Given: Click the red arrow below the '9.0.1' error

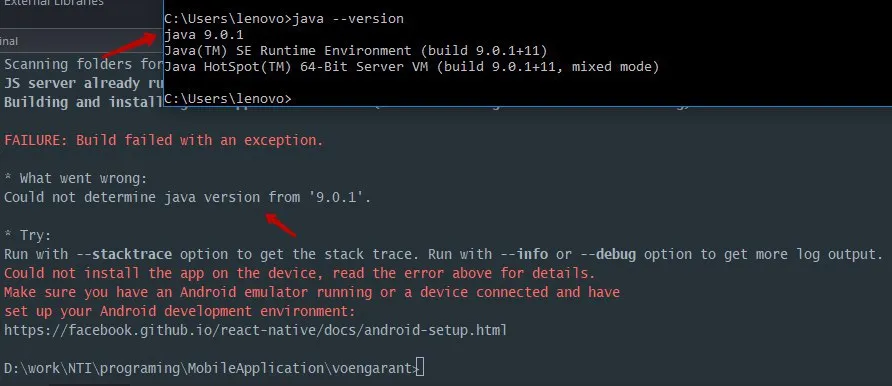Looking at the screenshot, I should (281, 225).
